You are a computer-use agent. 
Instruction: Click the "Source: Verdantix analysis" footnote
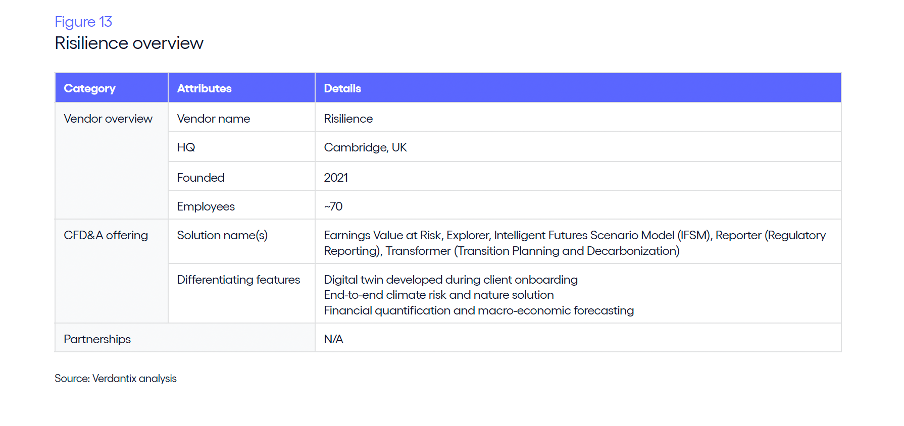coord(115,379)
